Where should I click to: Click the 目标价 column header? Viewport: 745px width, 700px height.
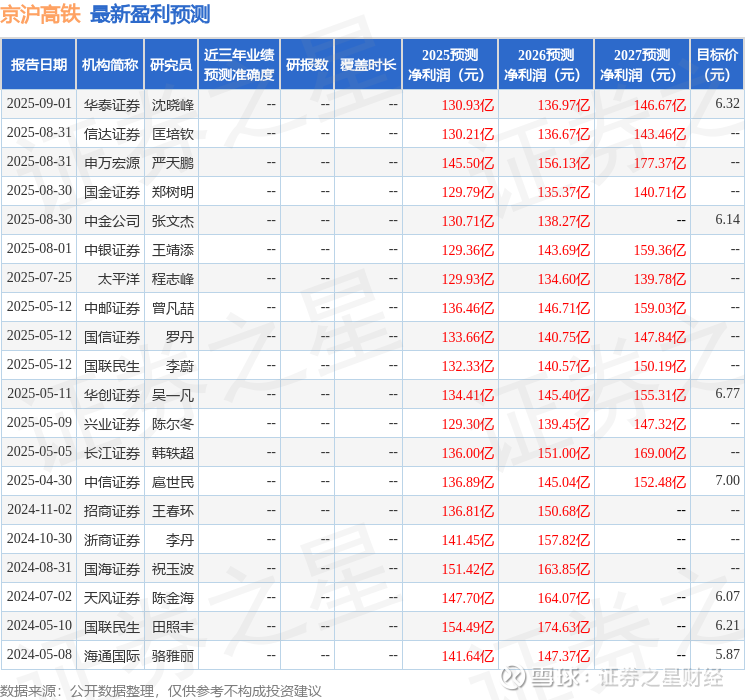click(x=717, y=64)
